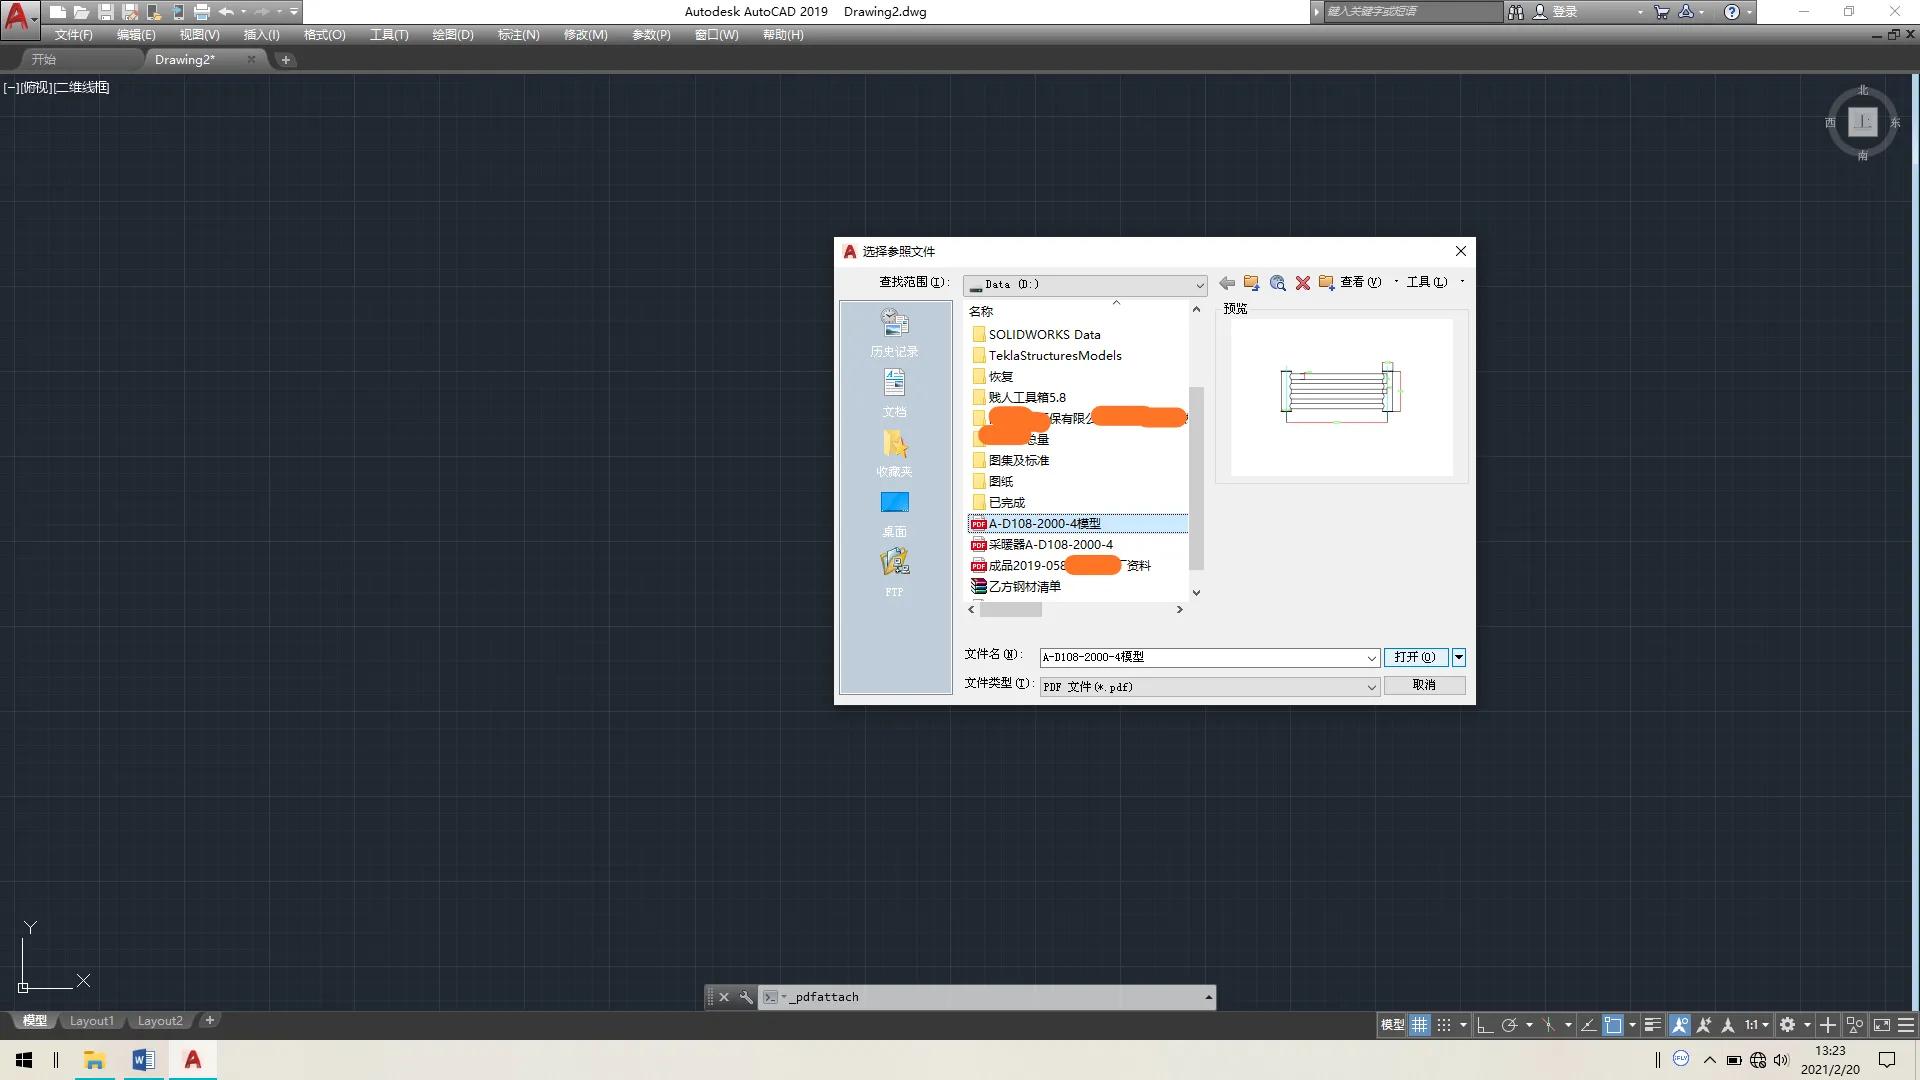Toggle isometric drafting in status bar
This screenshot has width=1920, height=1080.
(x=1548, y=1025)
